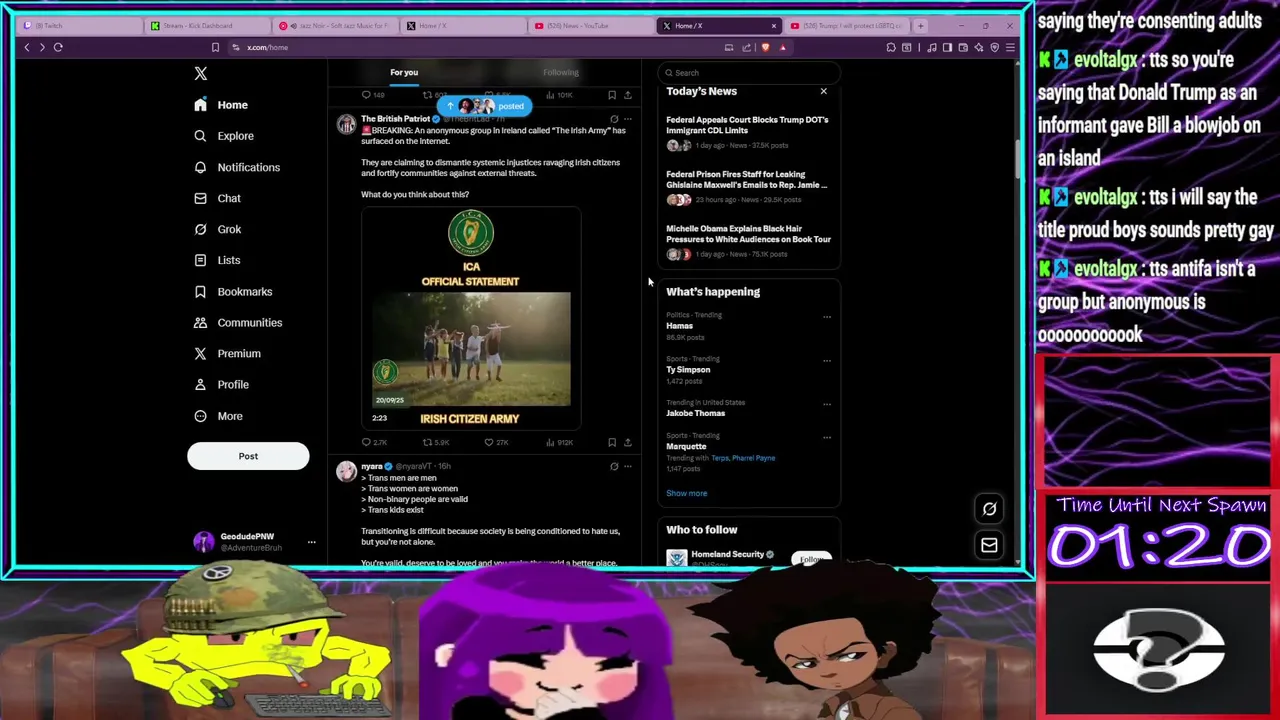Open the Jakobe Thomas trending topic

click(696, 413)
